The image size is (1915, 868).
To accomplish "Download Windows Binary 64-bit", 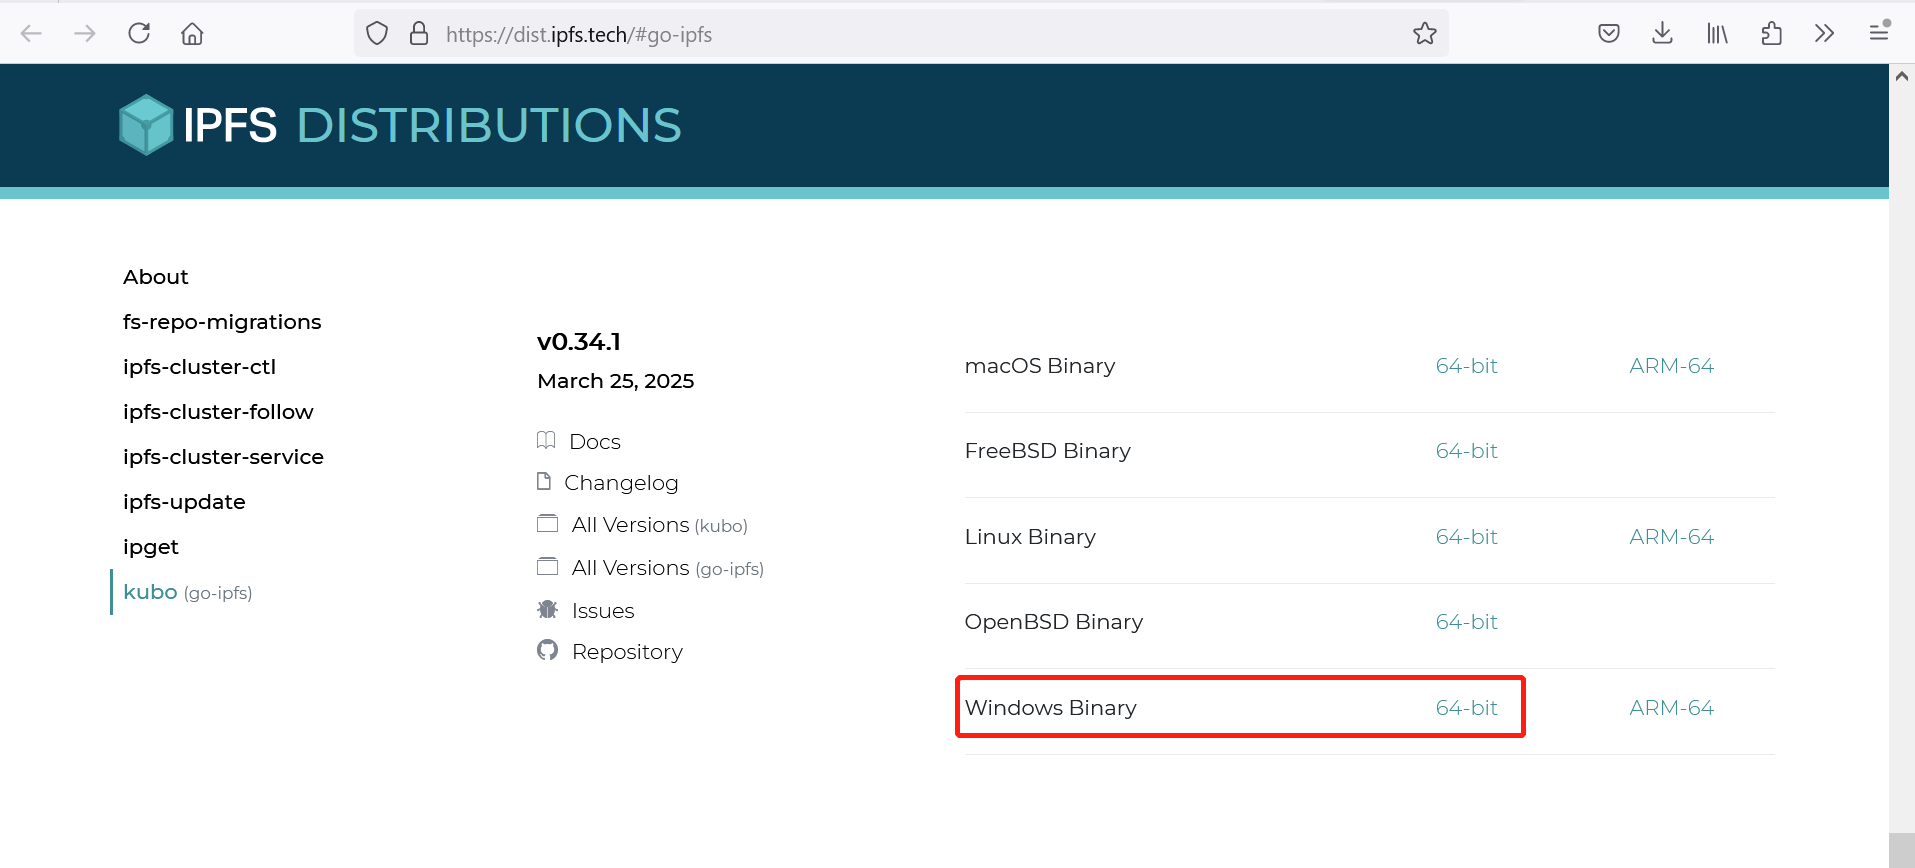I will 1466,708.
